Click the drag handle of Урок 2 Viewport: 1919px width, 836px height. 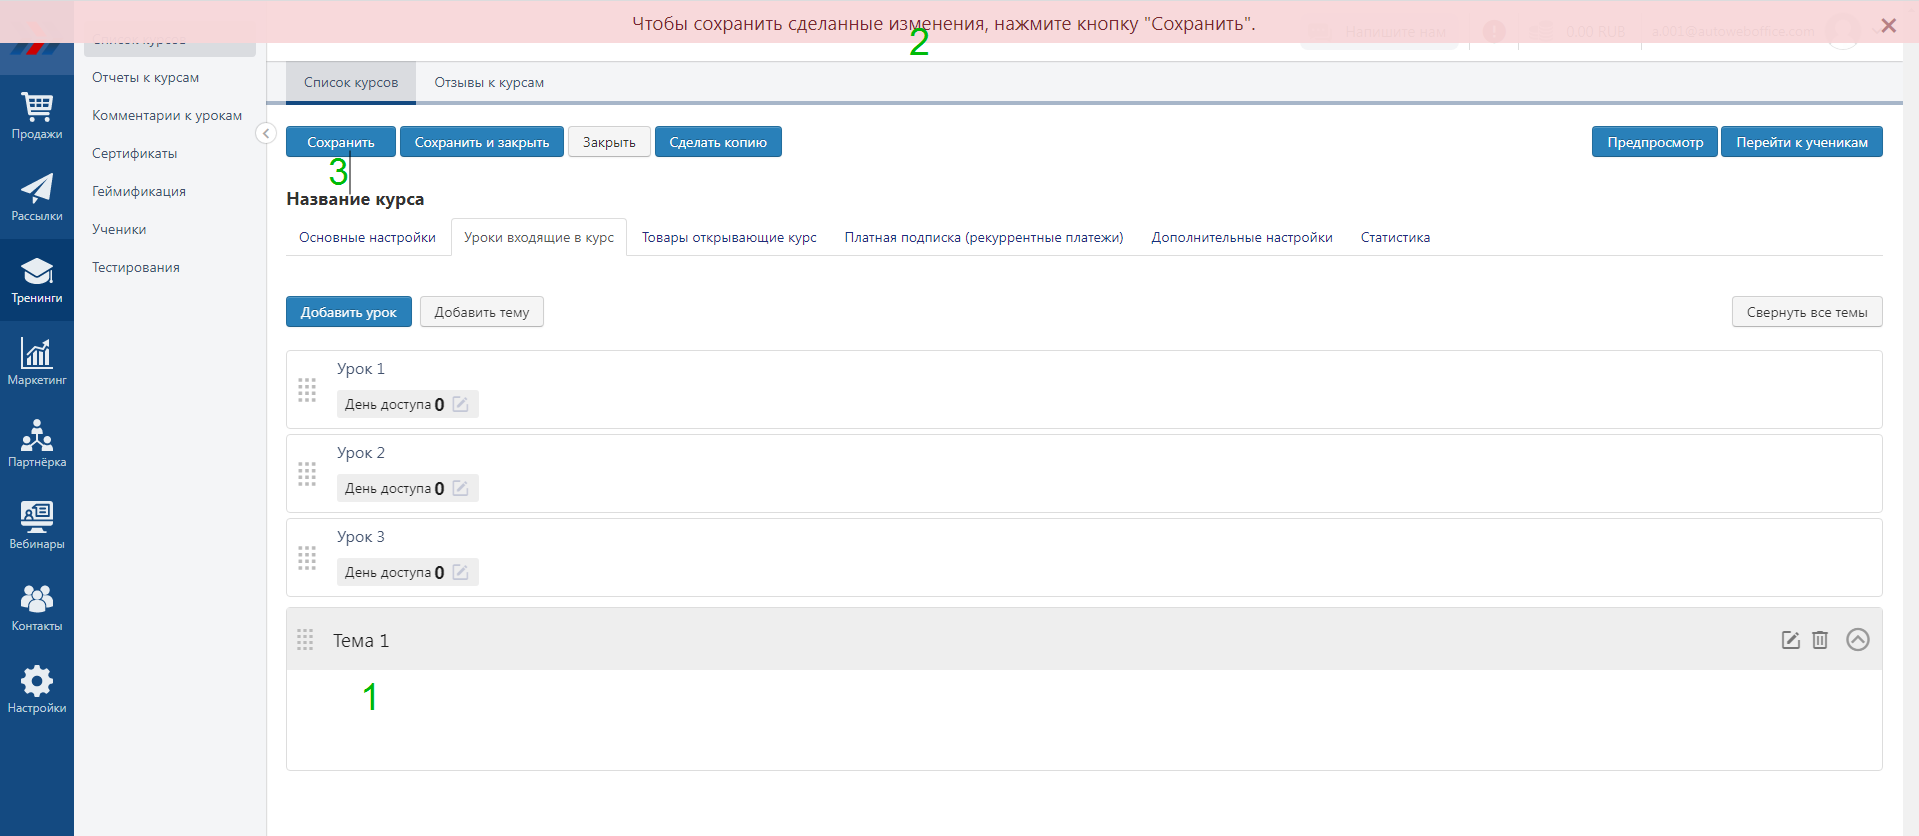click(x=307, y=474)
